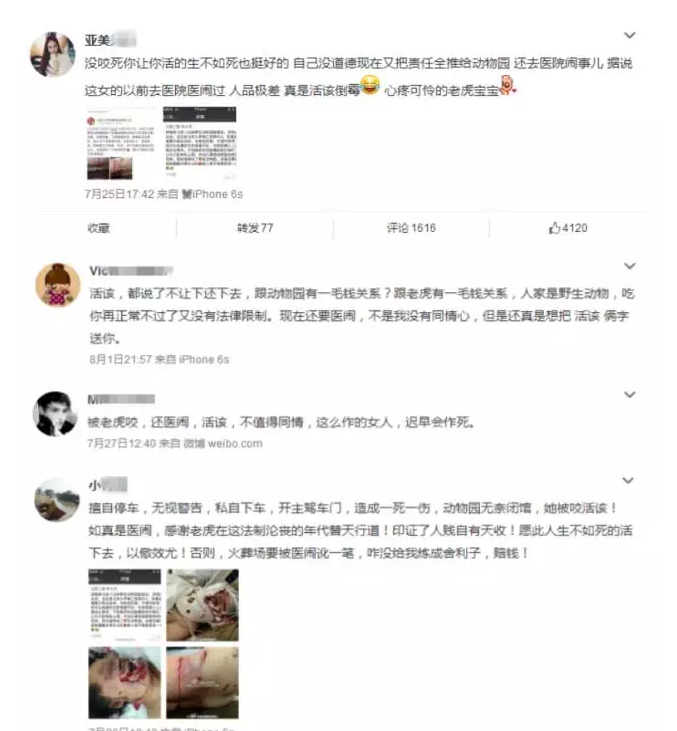Open the chevron menu on the third comment

coord(629,395)
